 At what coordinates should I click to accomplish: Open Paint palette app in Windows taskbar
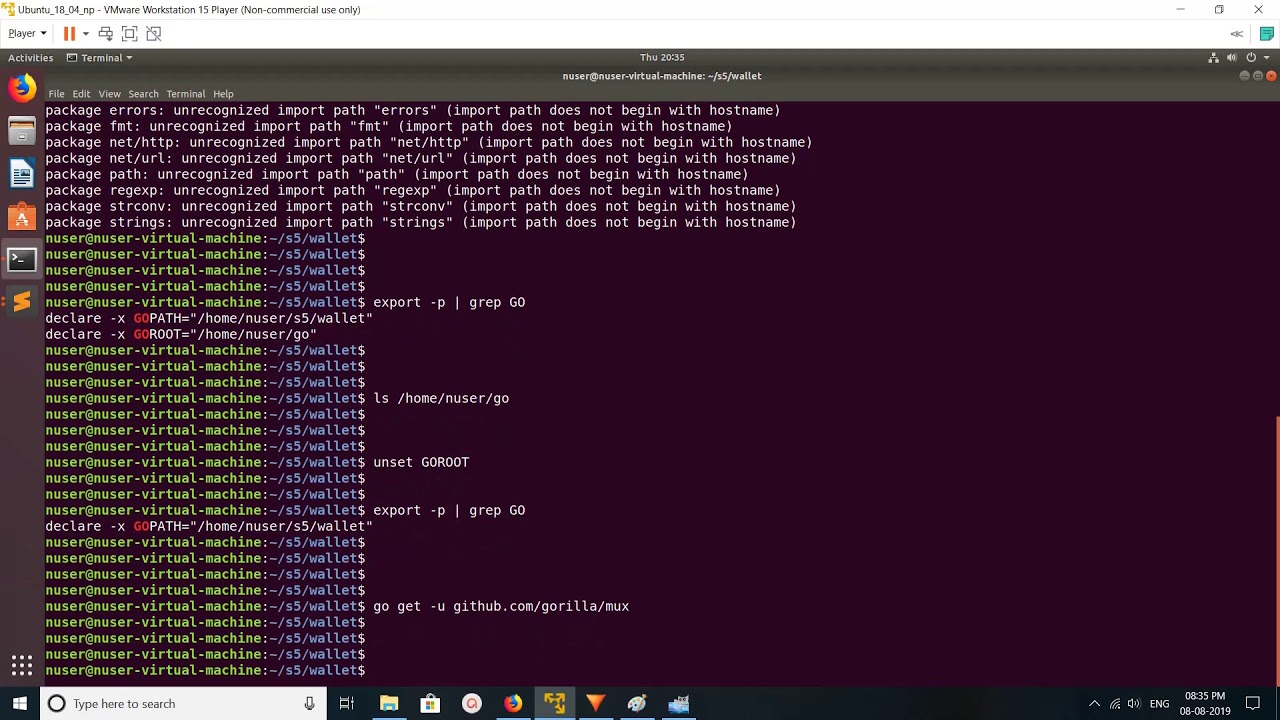point(637,704)
